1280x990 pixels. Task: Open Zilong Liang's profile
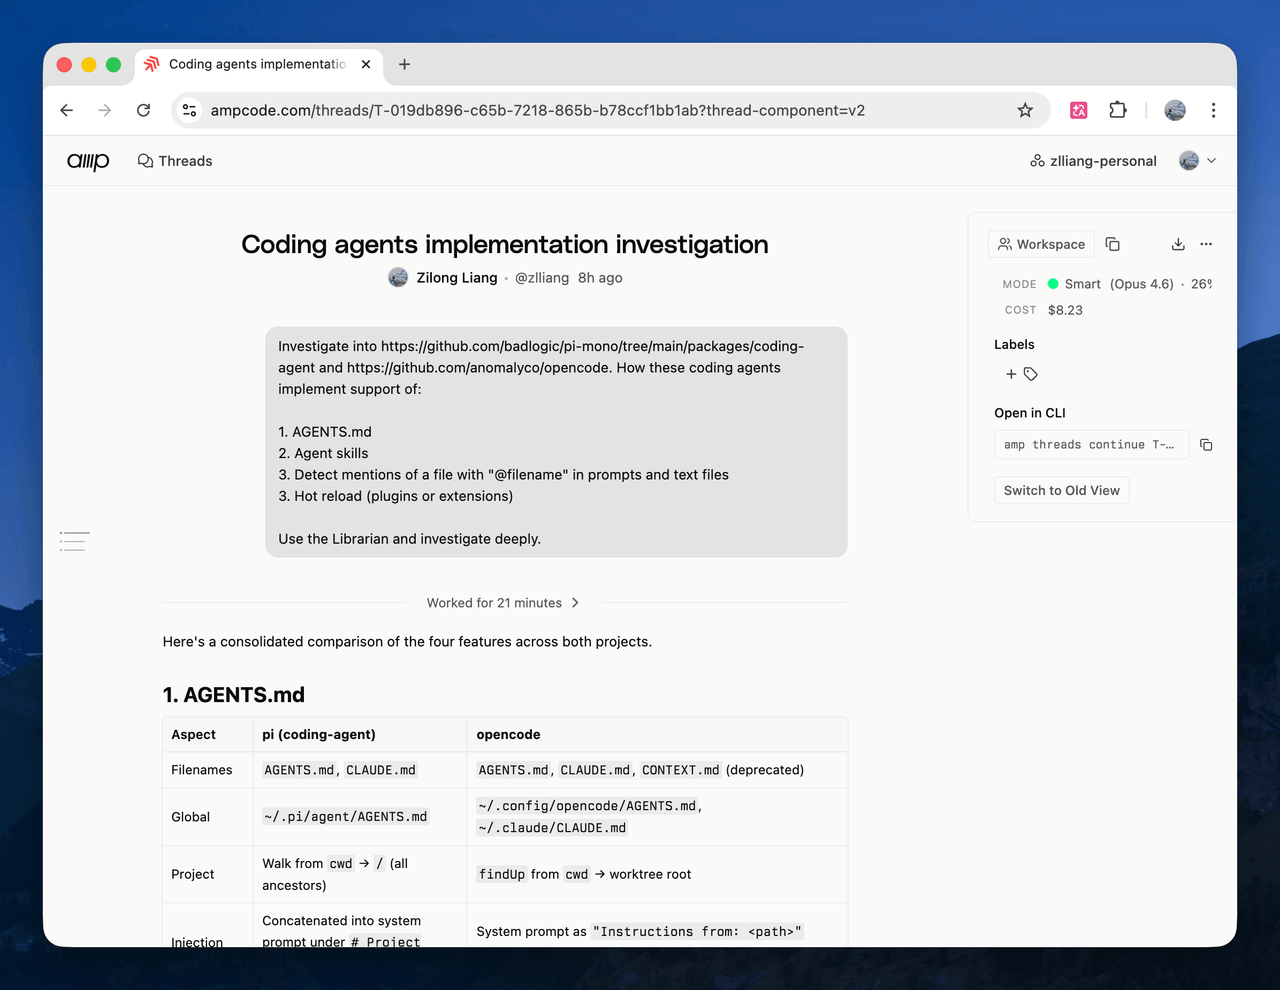pos(457,278)
